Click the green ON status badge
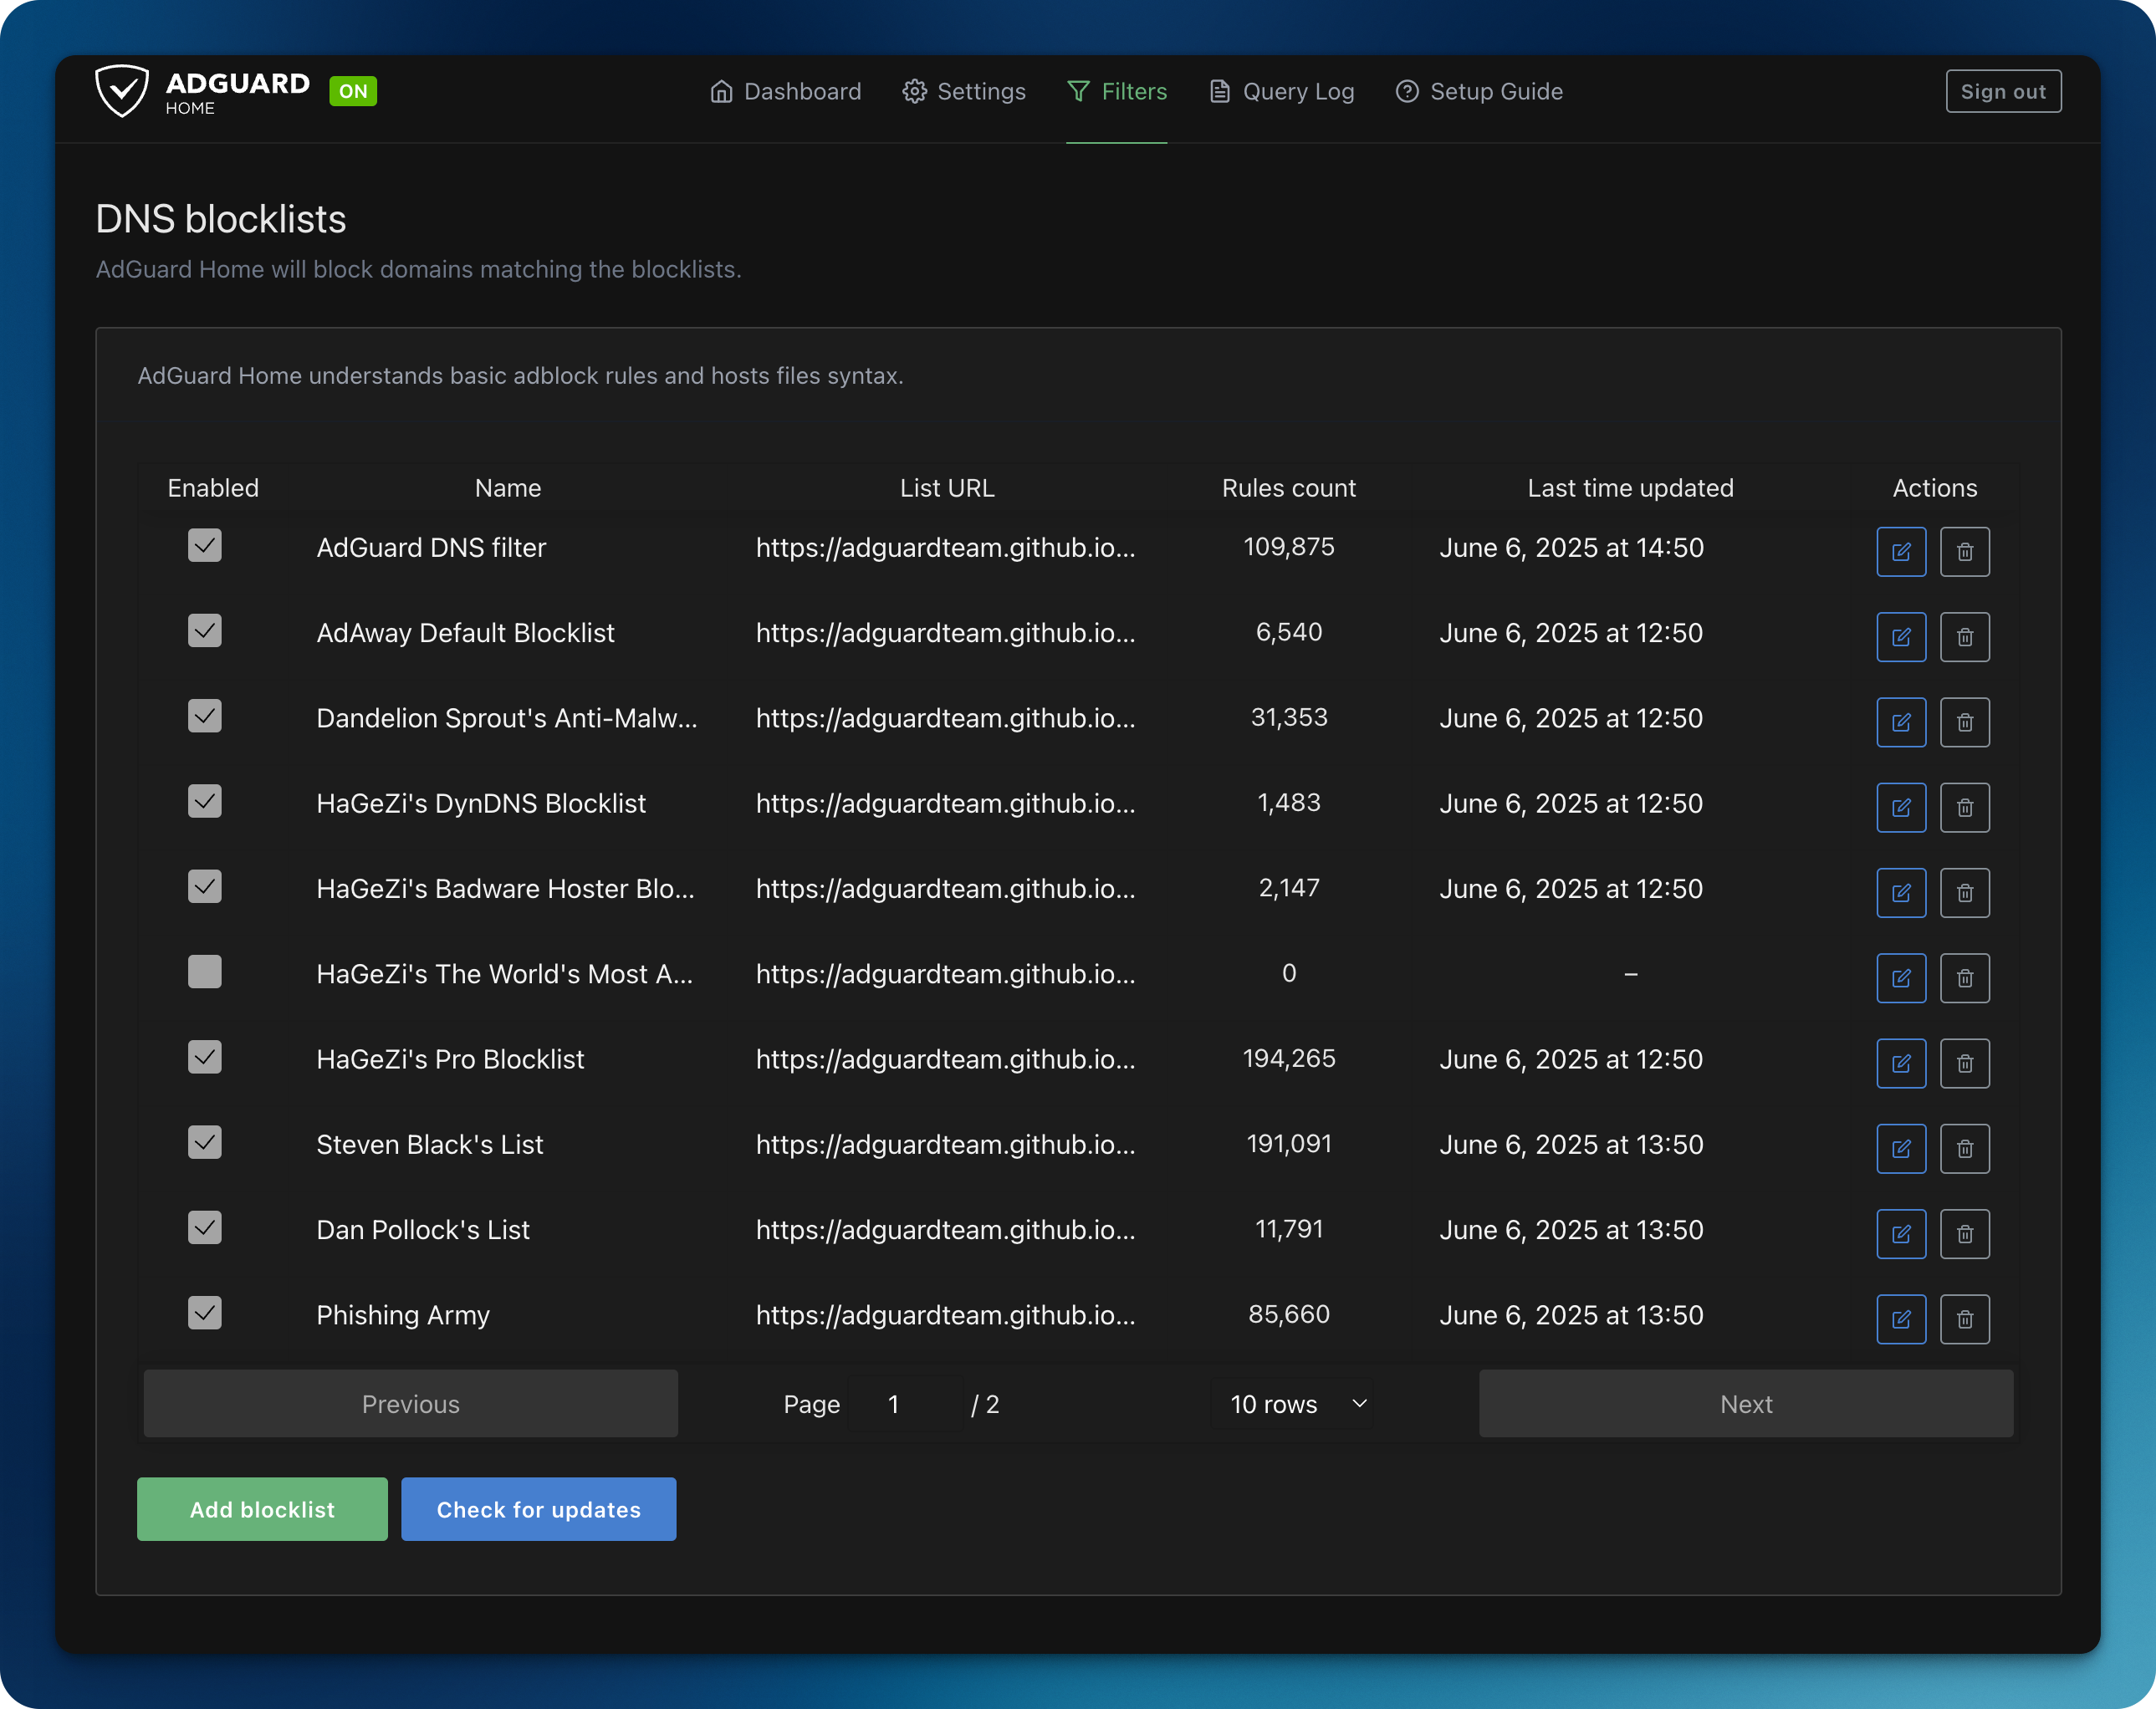Image resolution: width=2156 pixels, height=1709 pixels. (353, 91)
